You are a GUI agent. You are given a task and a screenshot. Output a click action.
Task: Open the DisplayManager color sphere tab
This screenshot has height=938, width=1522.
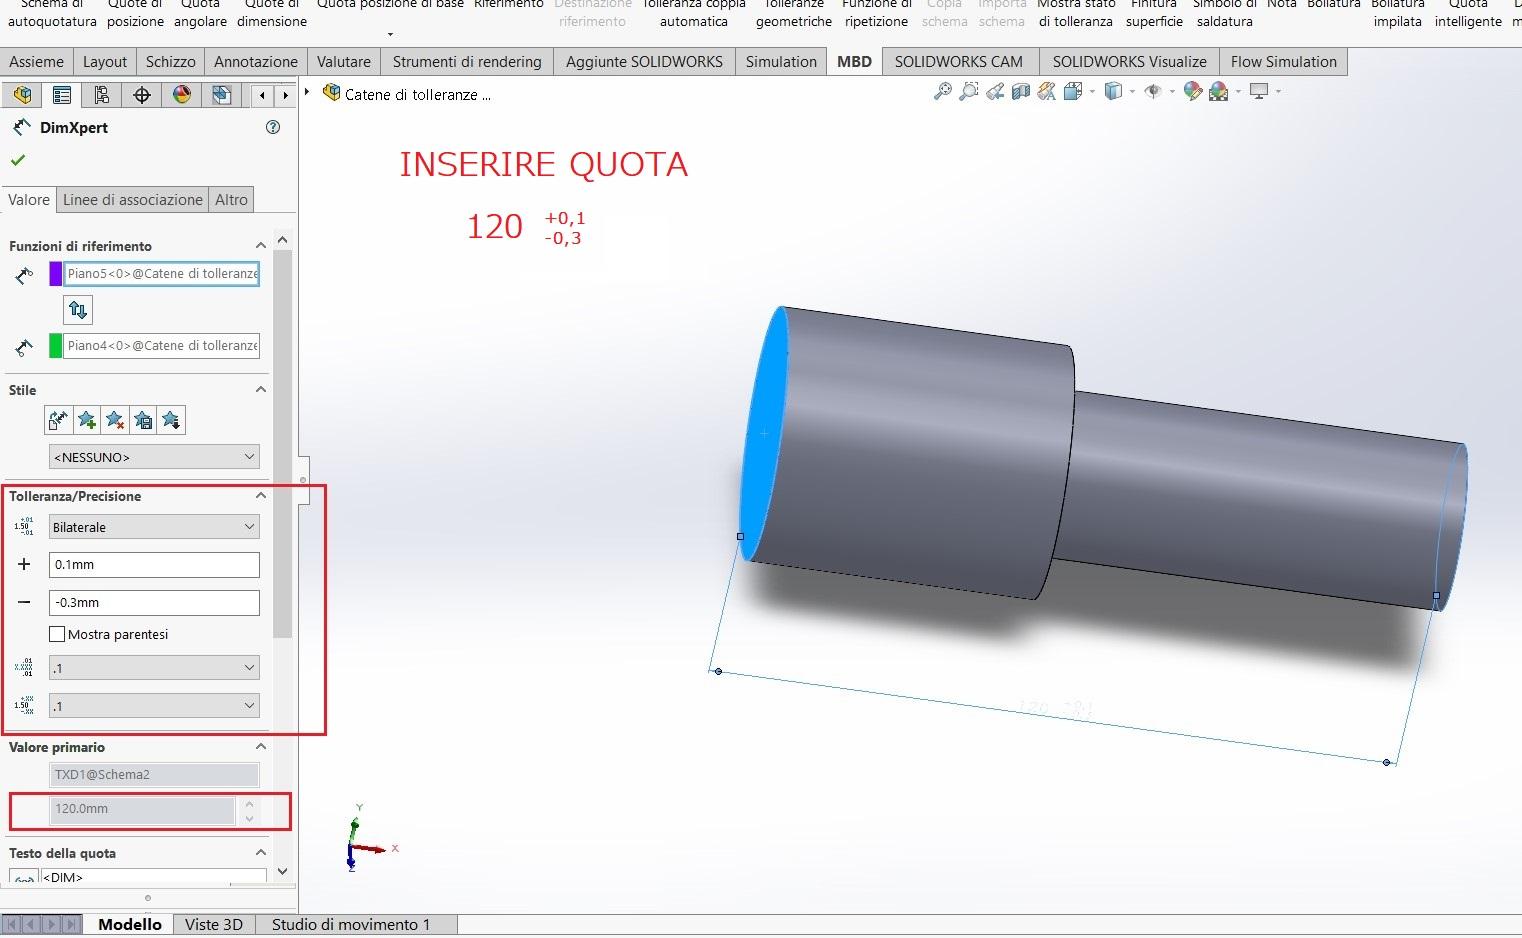click(182, 95)
